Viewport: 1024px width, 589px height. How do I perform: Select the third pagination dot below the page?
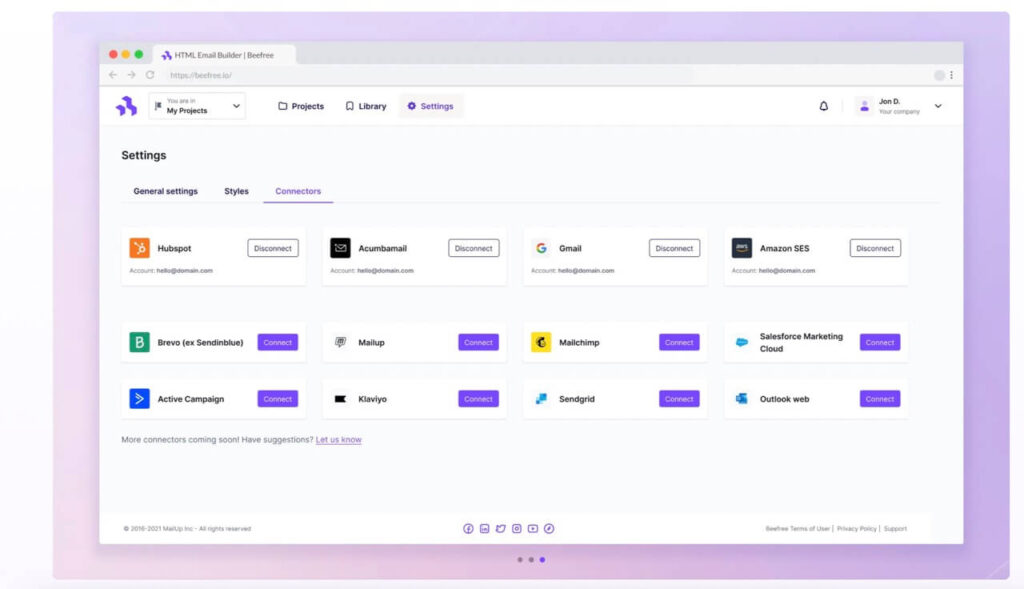[x=542, y=560]
